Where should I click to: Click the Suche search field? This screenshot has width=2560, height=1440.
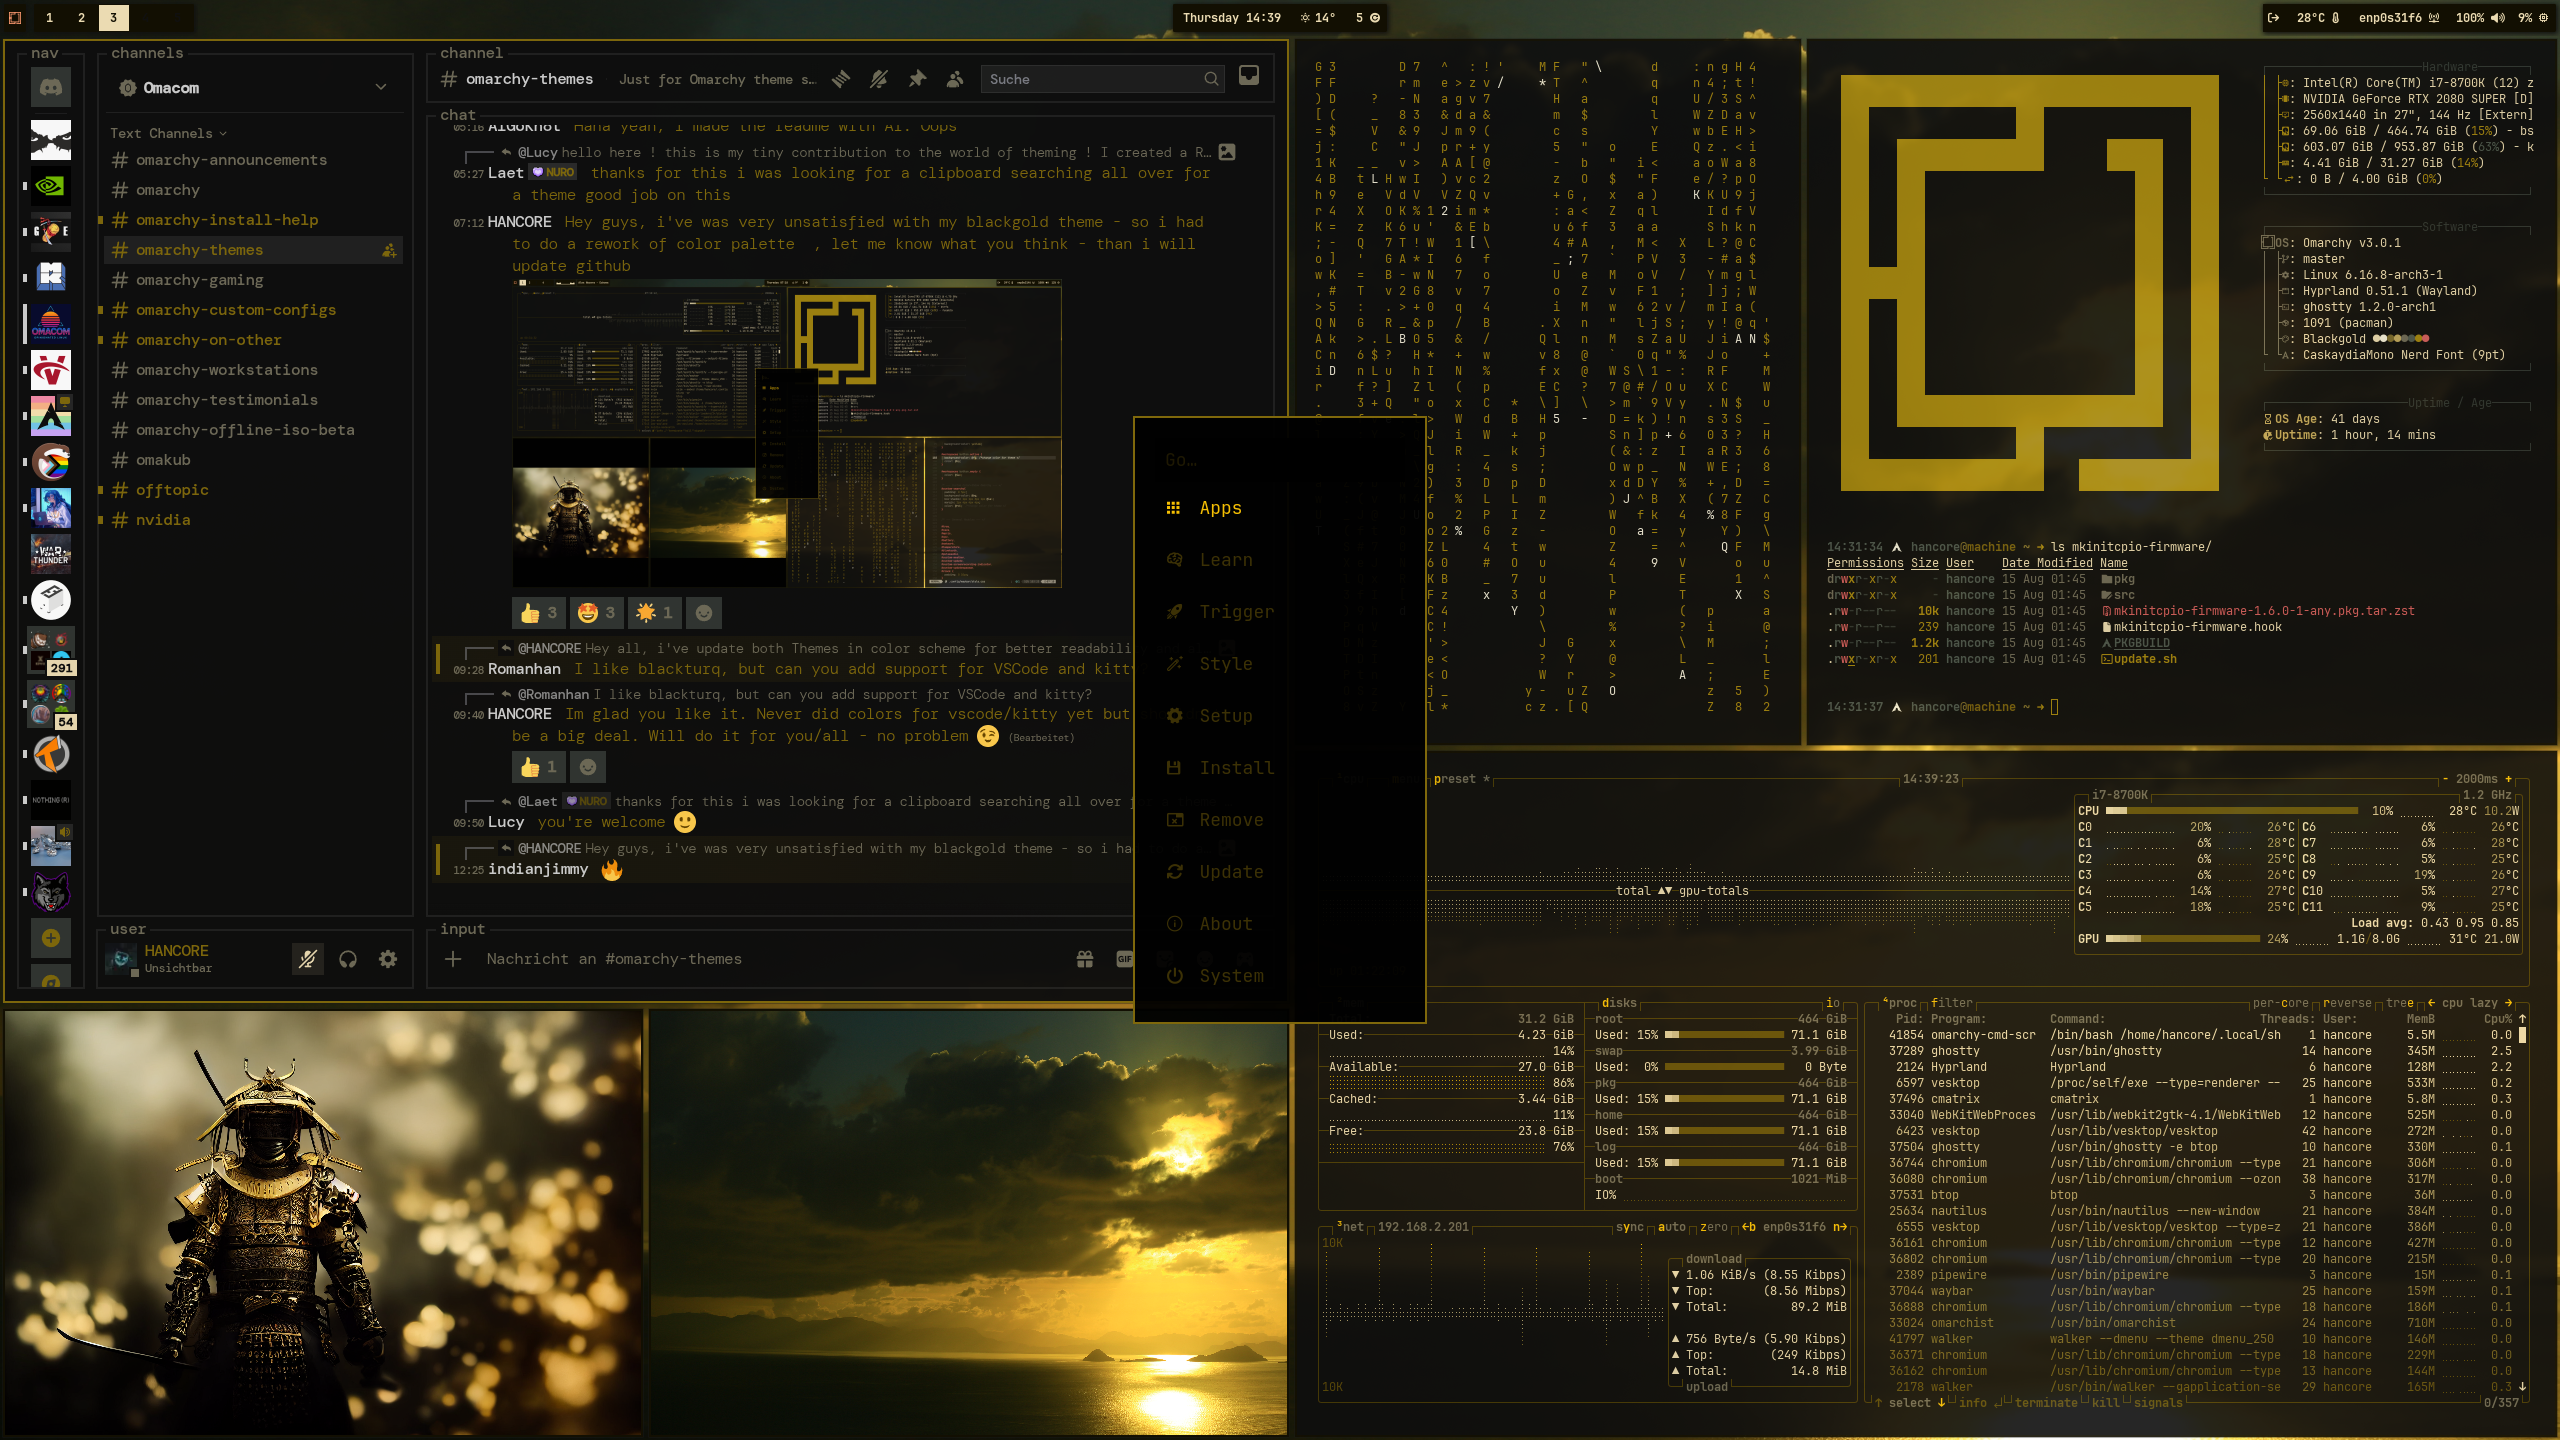[x=1093, y=79]
